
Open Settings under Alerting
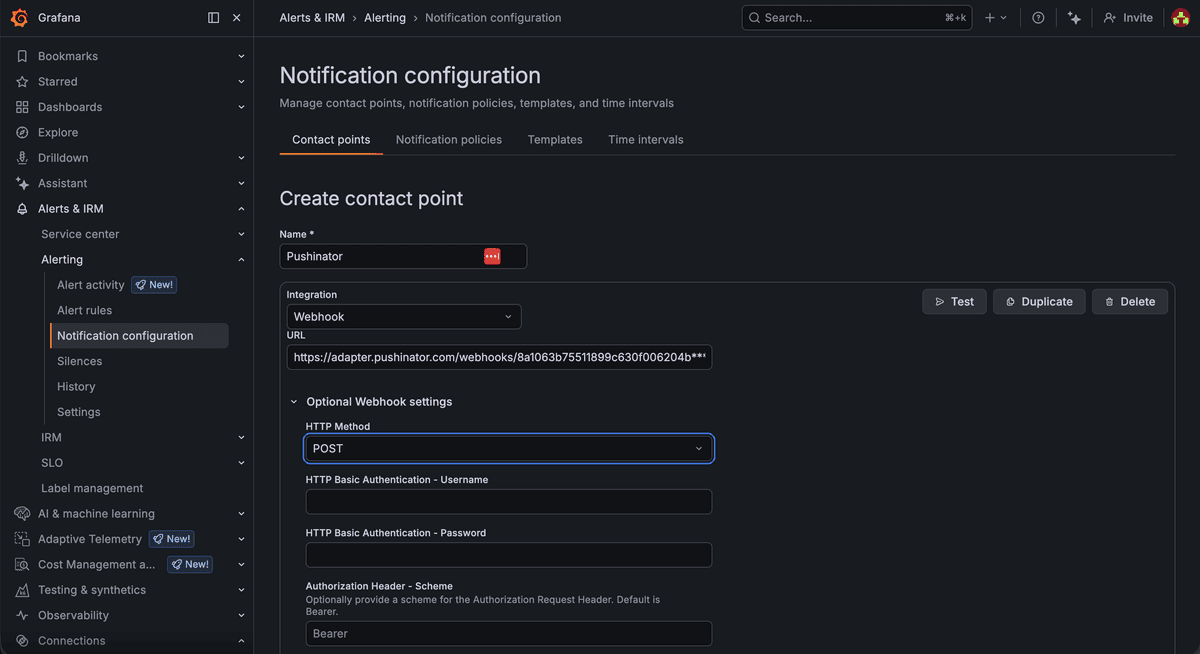tap(79, 412)
